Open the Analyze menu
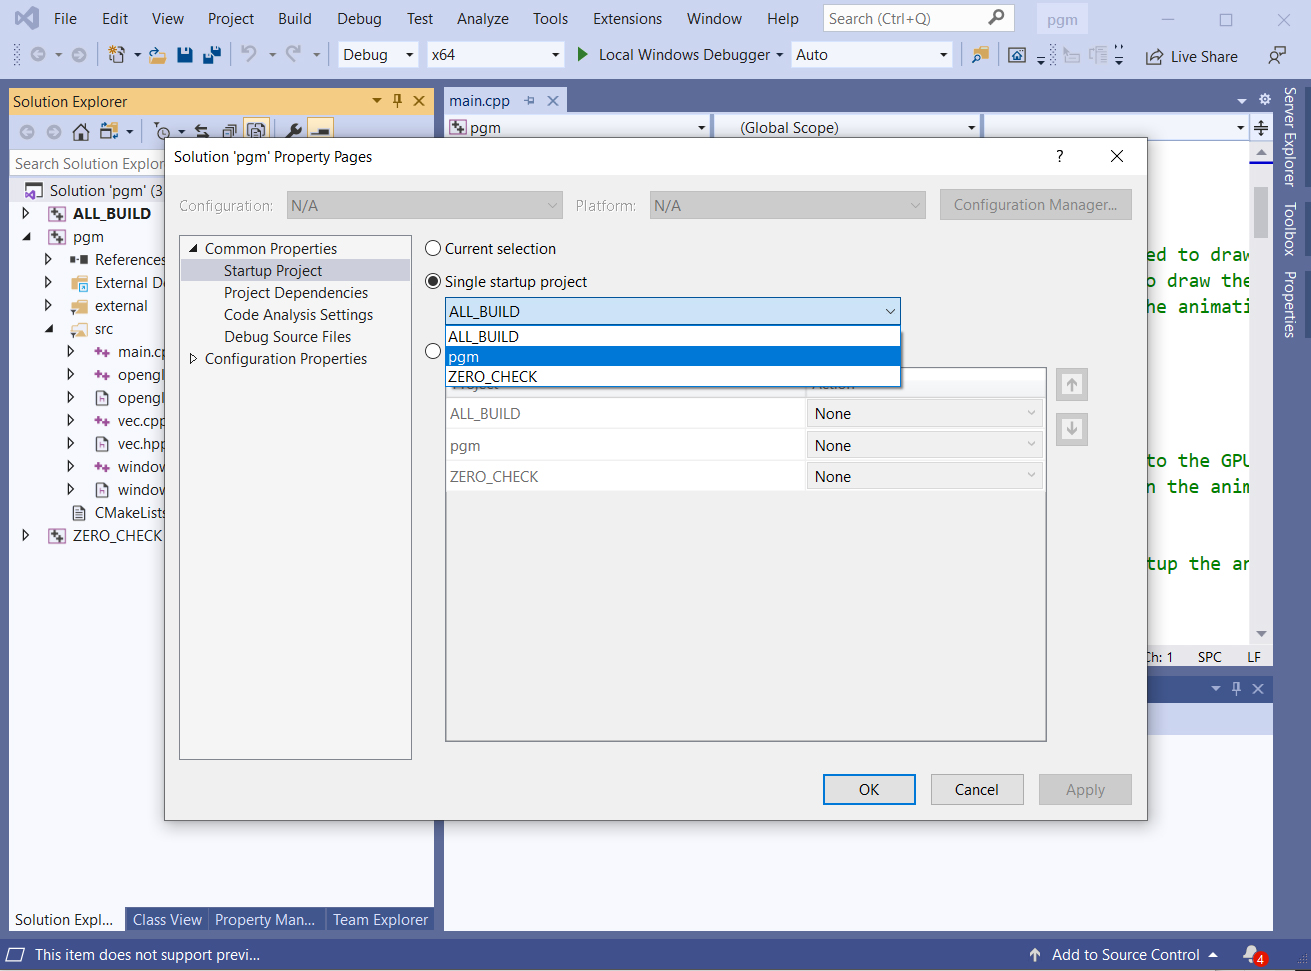 [x=483, y=19]
